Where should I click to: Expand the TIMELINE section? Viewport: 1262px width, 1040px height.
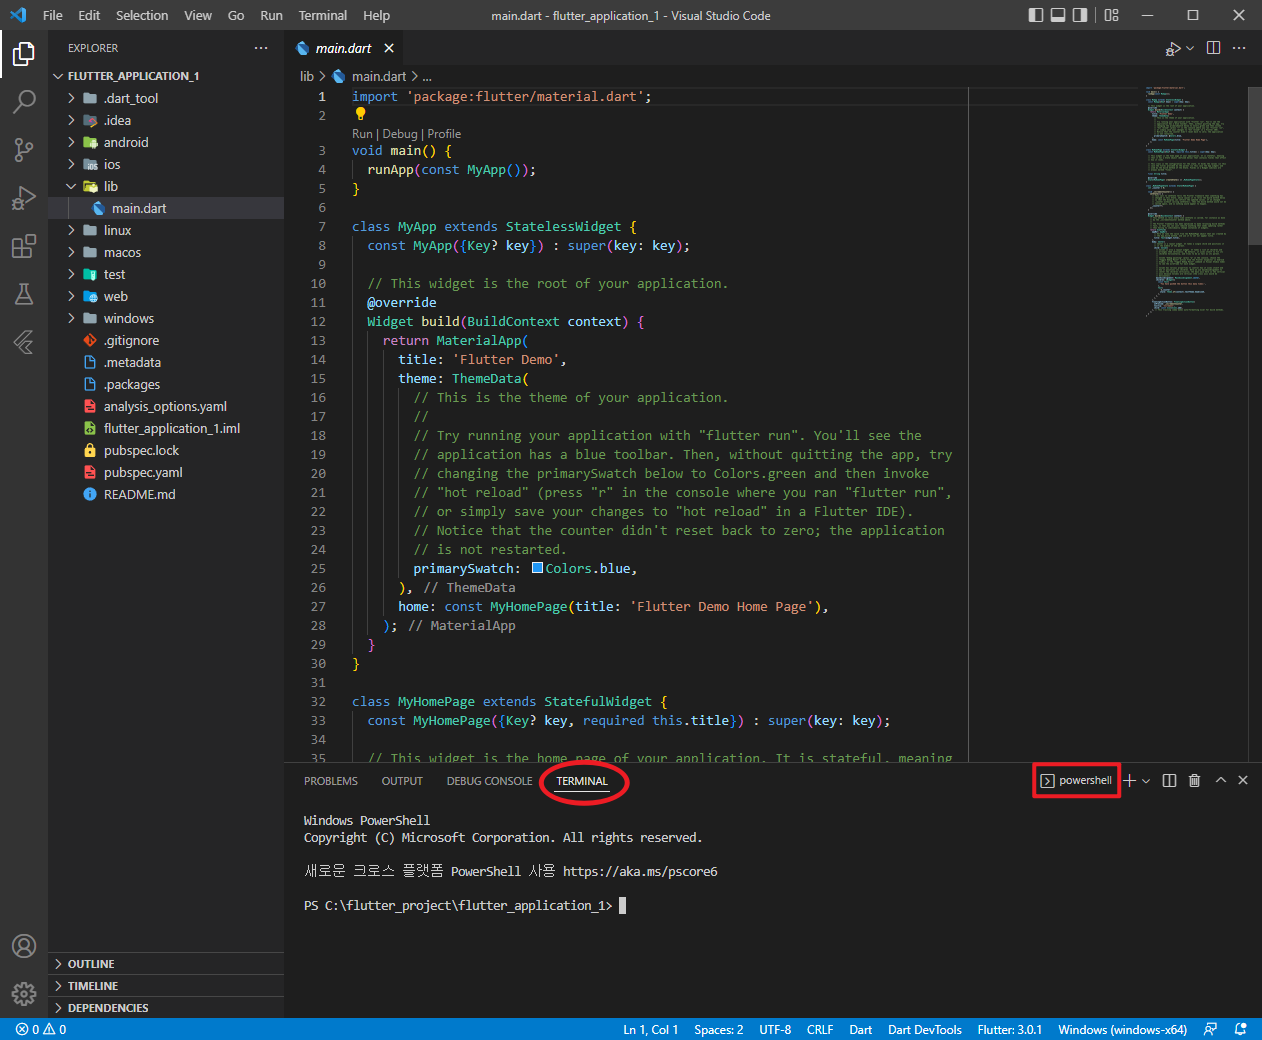coord(166,986)
